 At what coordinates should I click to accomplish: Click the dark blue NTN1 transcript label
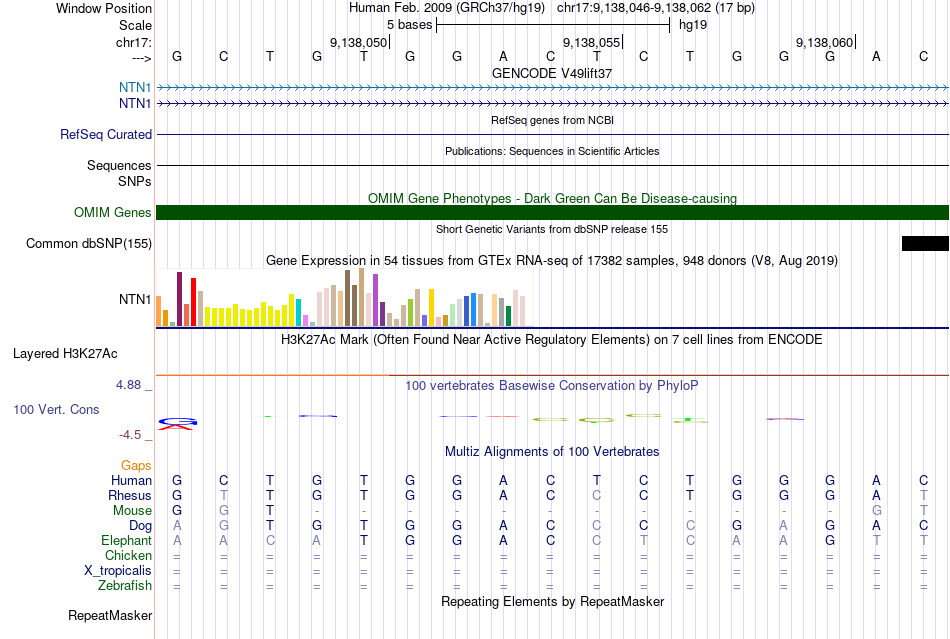coord(135,104)
